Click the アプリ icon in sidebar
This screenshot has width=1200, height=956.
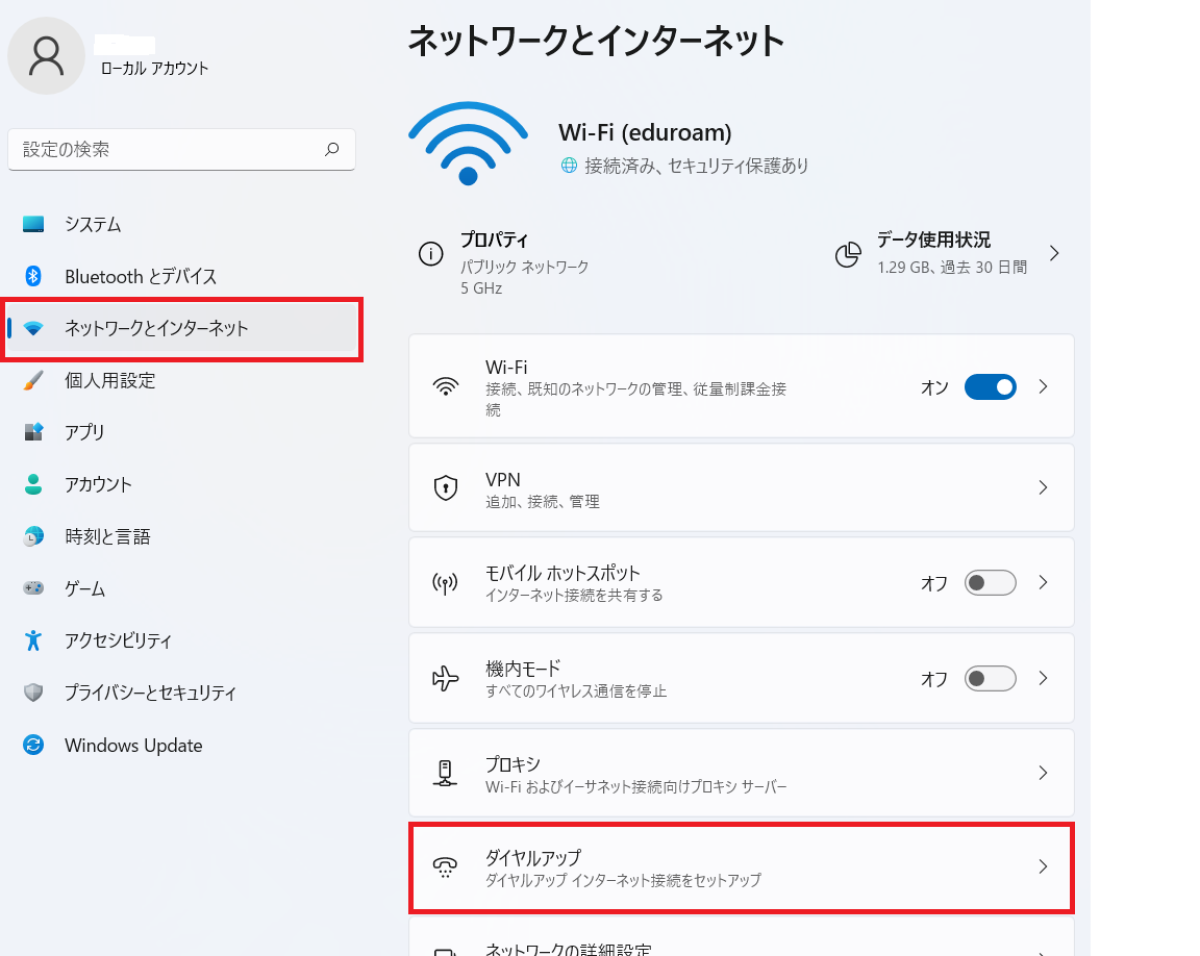(x=34, y=432)
